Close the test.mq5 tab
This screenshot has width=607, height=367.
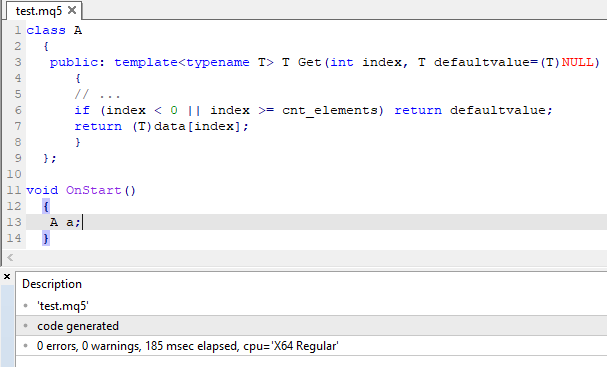(x=72, y=10)
